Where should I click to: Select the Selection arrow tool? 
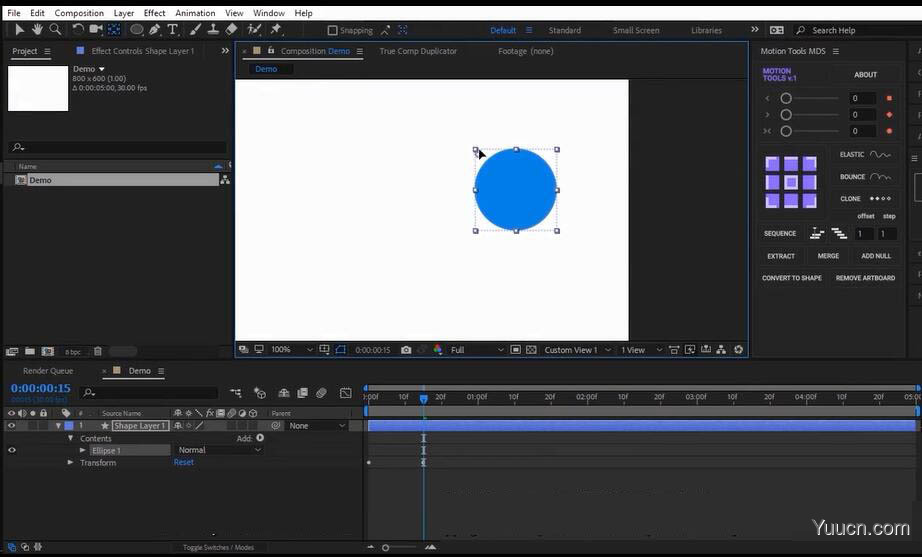coord(19,29)
